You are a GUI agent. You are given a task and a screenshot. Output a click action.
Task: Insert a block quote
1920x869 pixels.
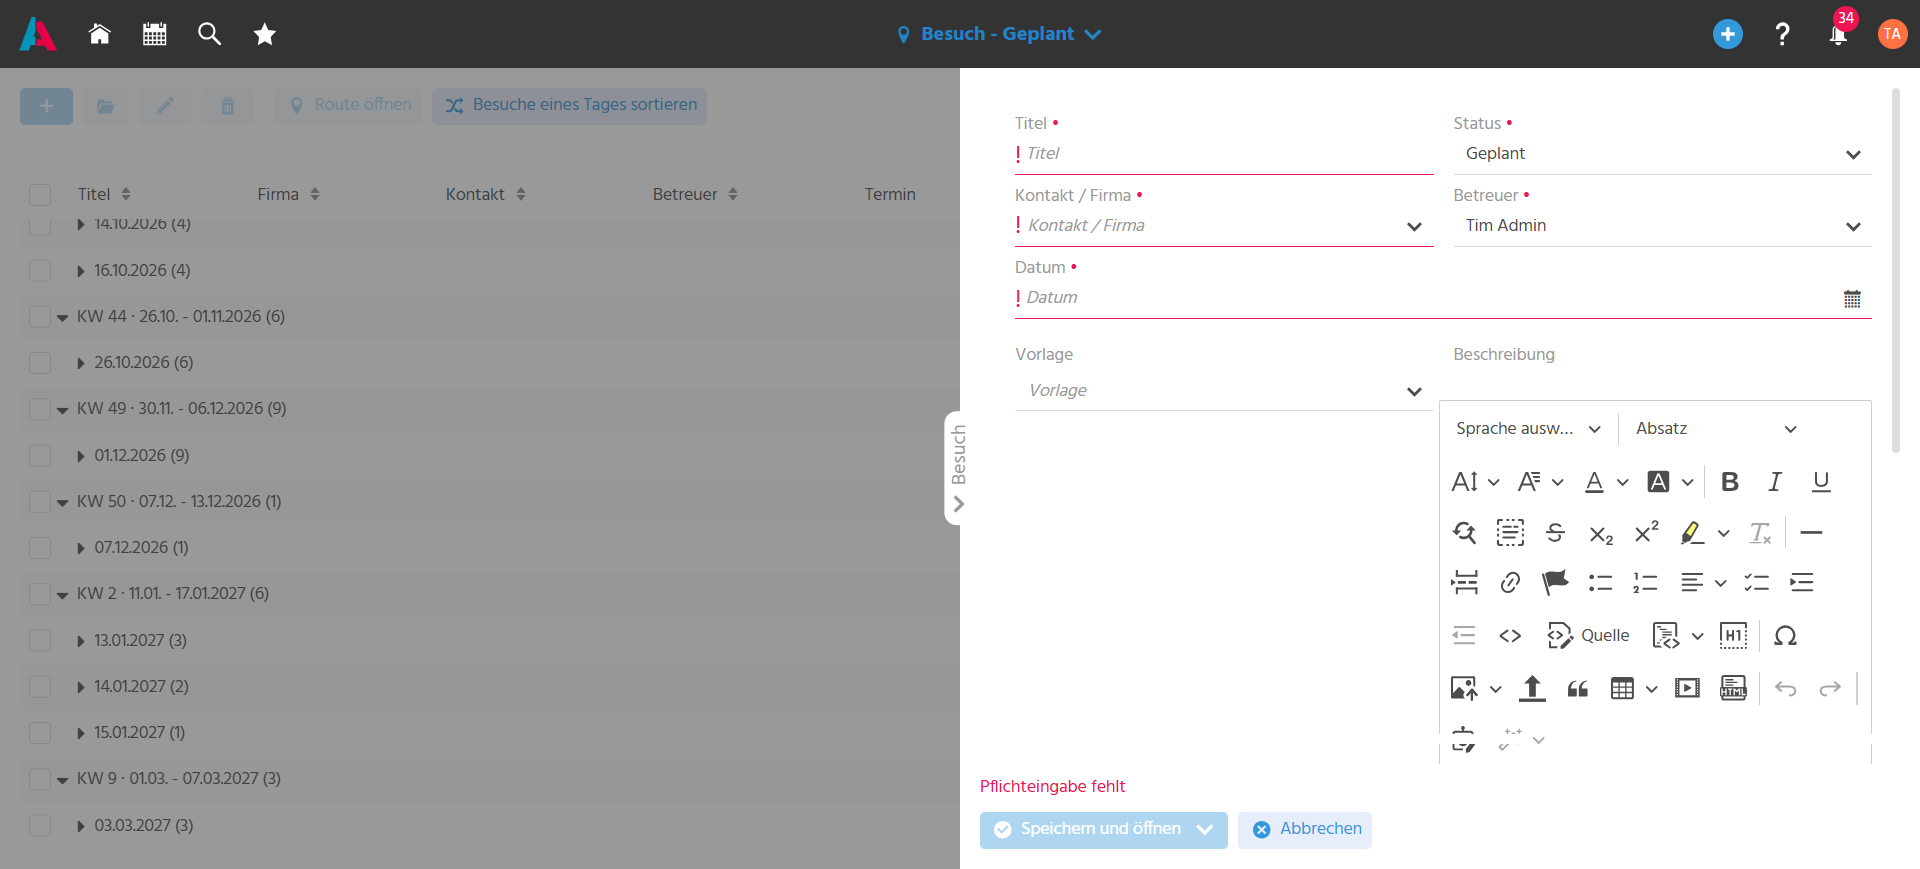(x=1578, y=688)
